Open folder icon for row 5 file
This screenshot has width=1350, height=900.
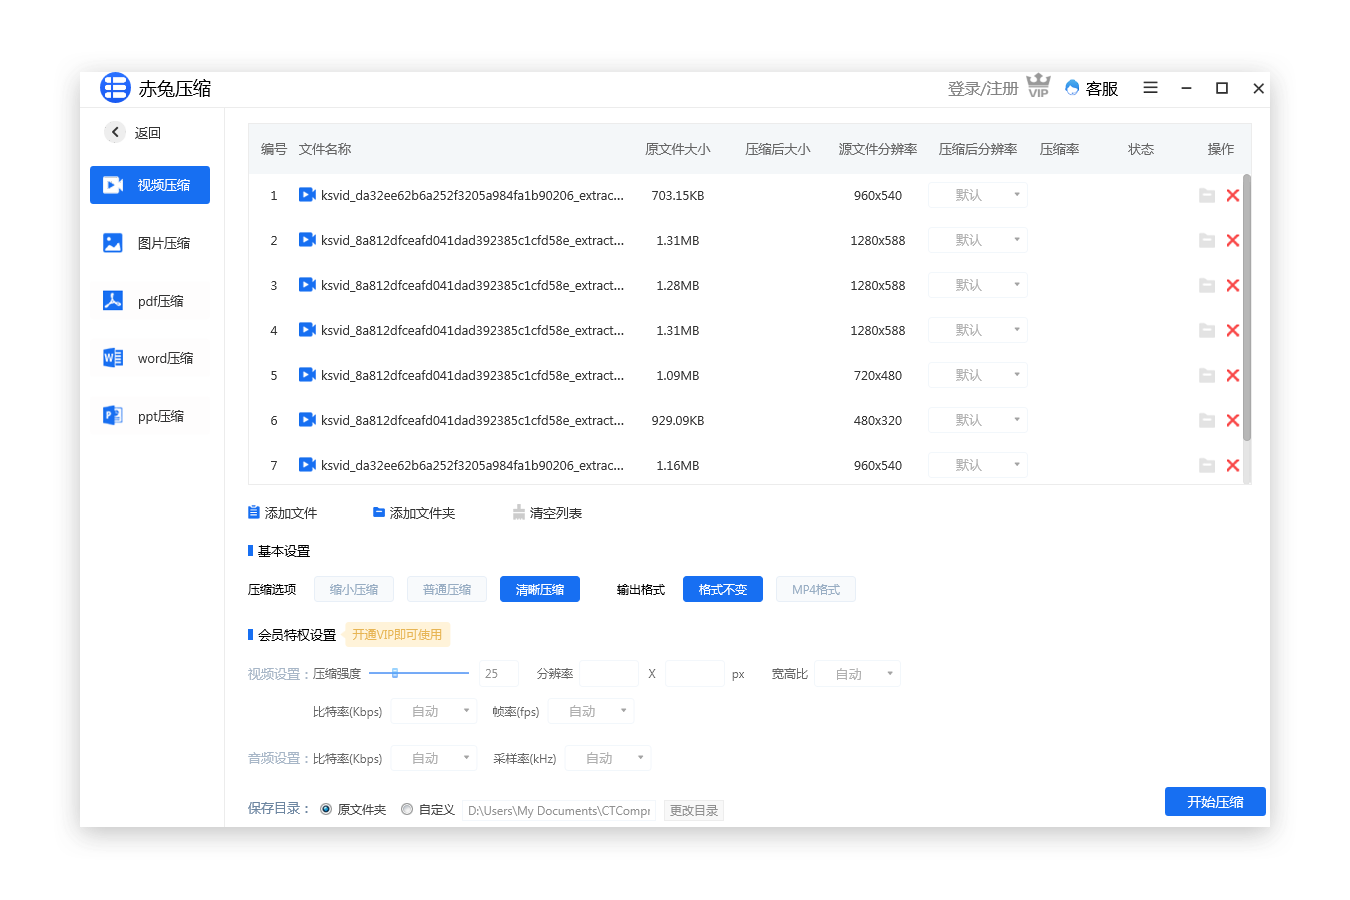(x=1207, y=376)
